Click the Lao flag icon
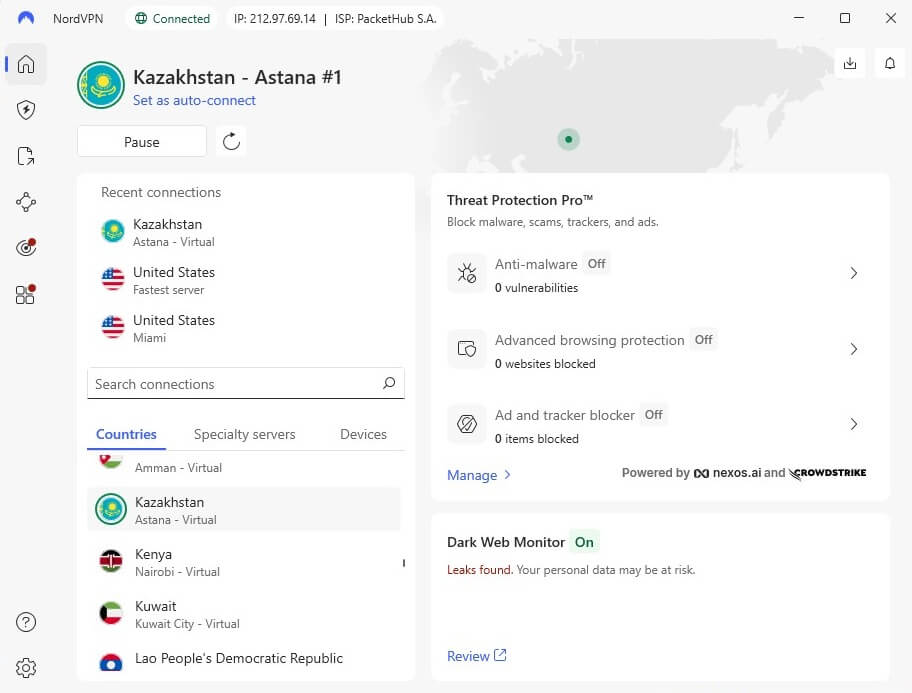Viewport: 912px width, 693px height. click(x=111, y=662)
